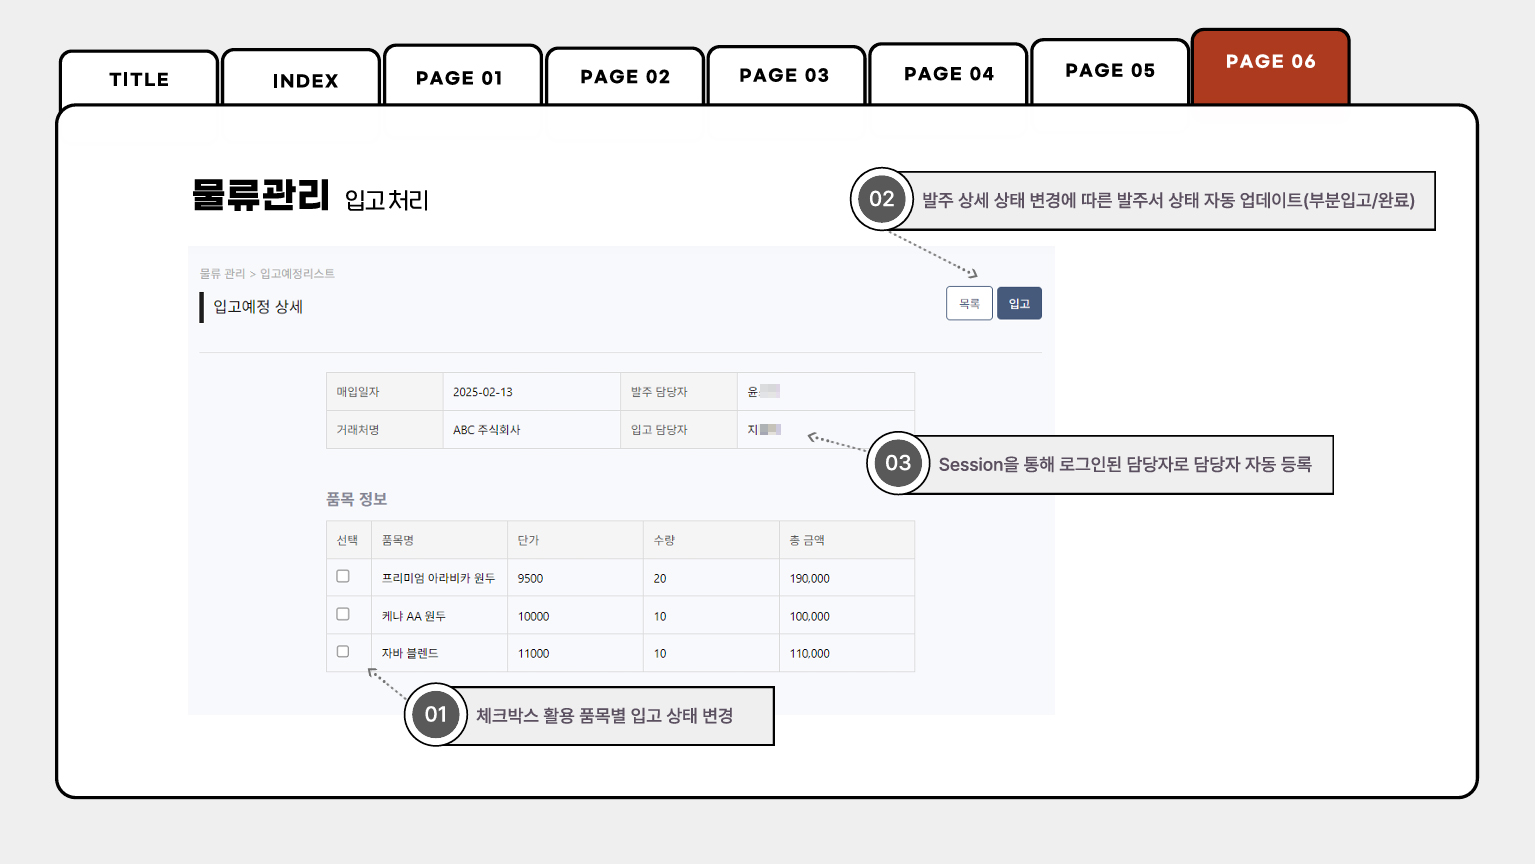
Task: Open the PAGE 03 tab
Action: point(784,76)
